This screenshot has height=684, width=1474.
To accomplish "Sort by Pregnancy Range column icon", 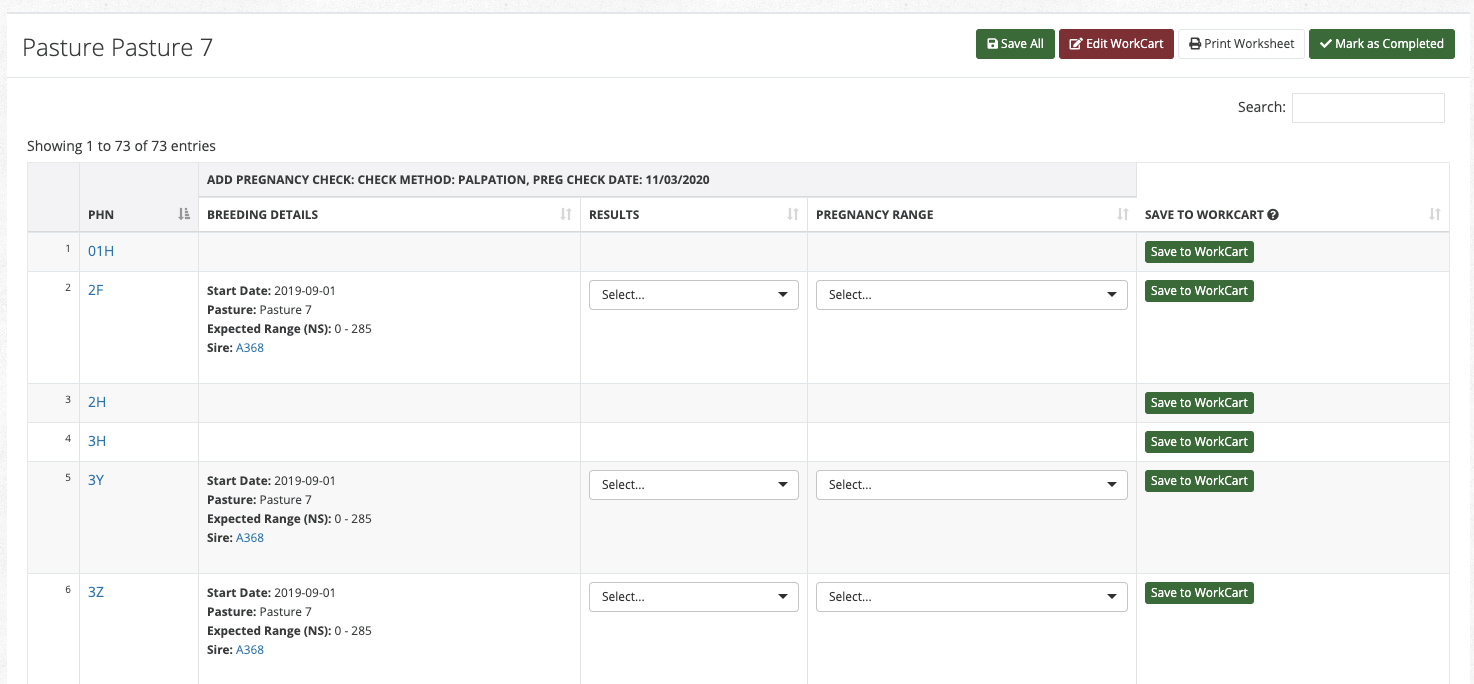I will pos(1122,214).
